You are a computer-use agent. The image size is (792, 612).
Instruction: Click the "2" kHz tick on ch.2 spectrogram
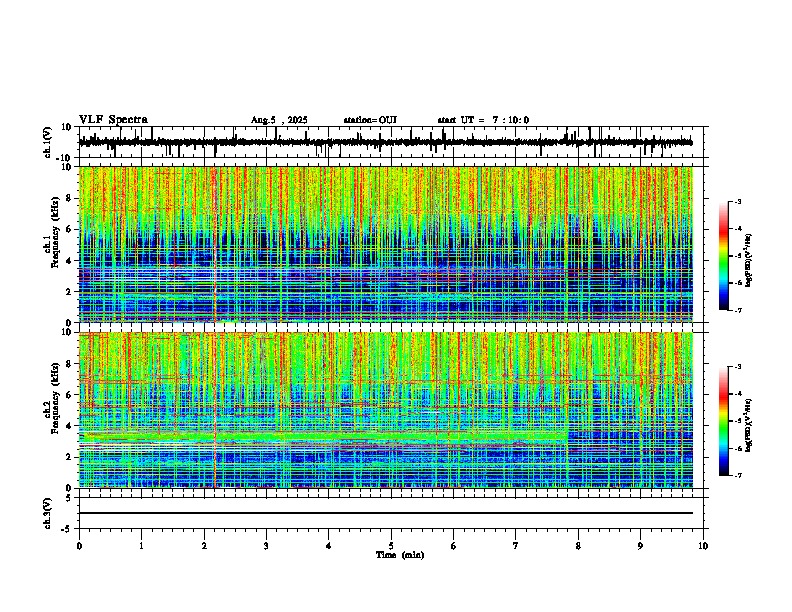(70, 457)
